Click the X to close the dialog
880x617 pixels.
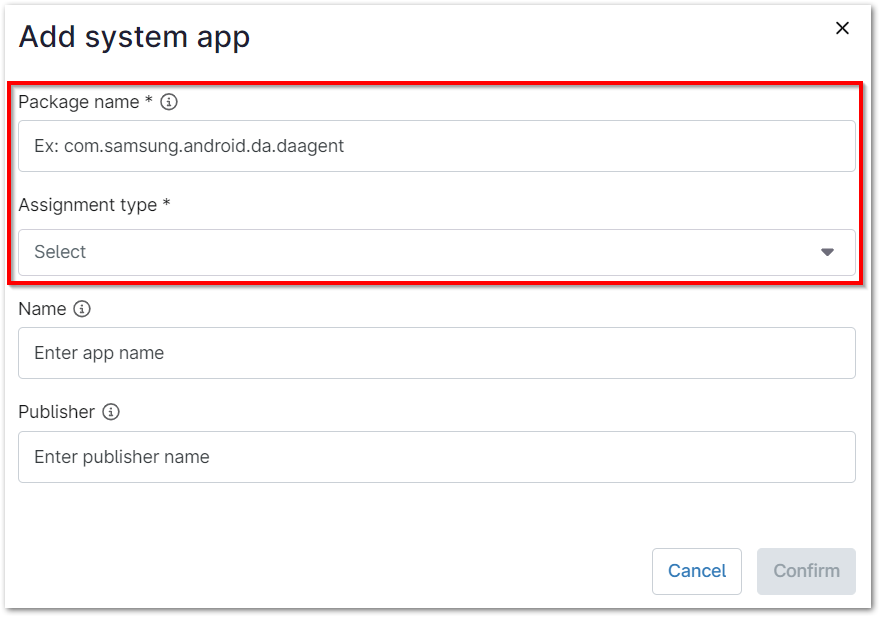[842, 28]
